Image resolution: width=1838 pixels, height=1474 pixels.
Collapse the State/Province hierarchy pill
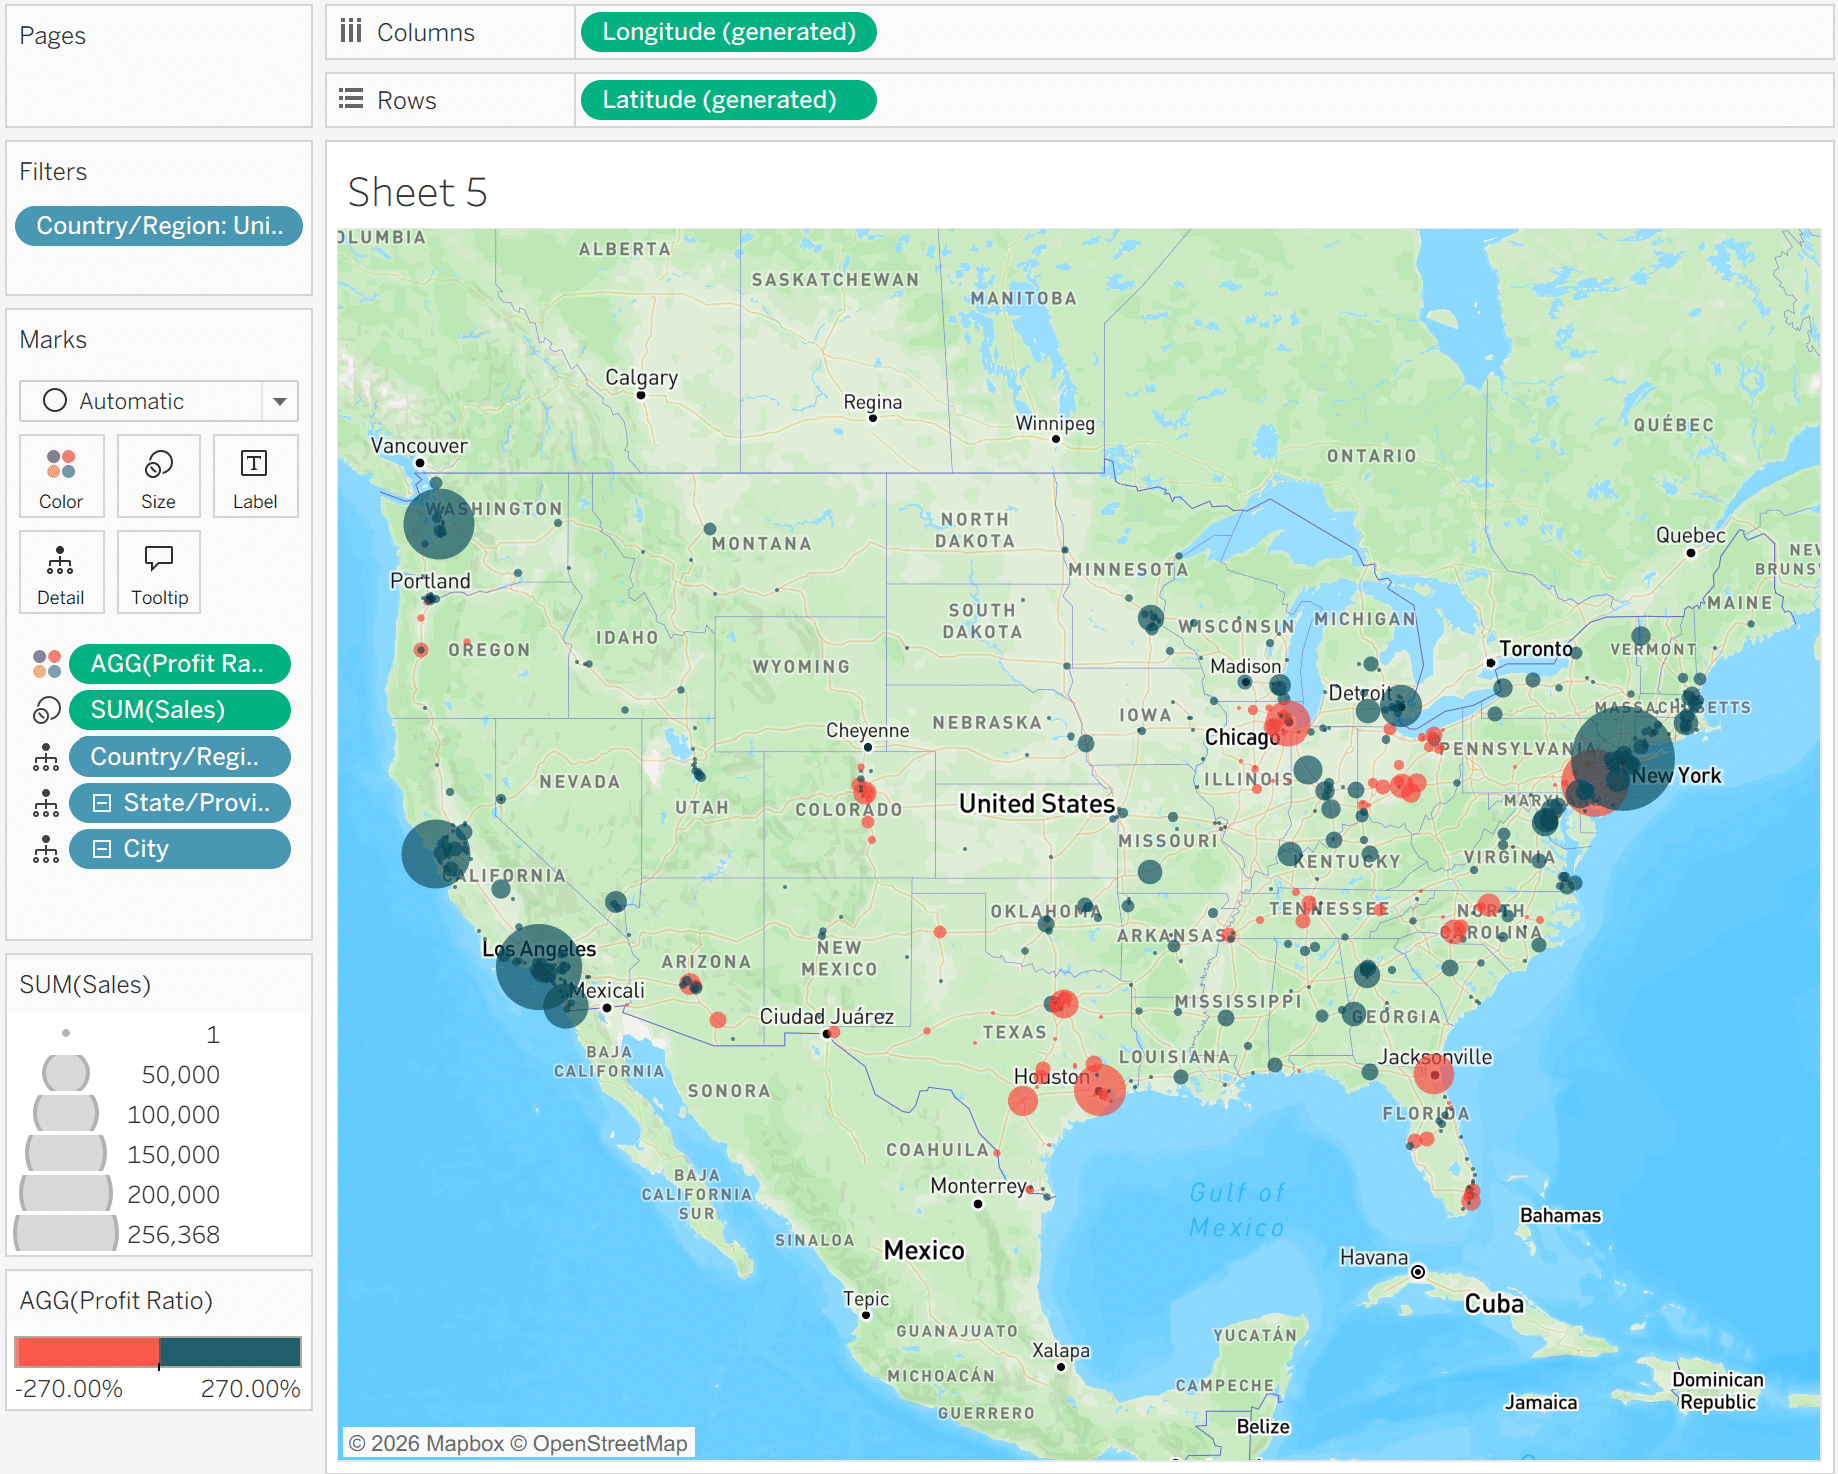click(x=102, y=803)
